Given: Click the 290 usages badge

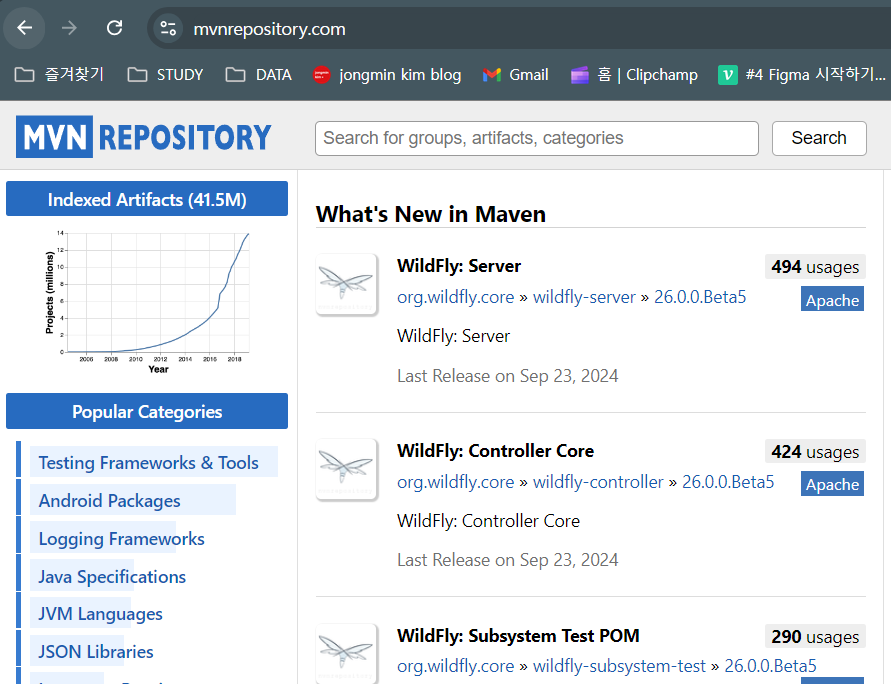Looking at the screenshot, I should (x=815, y=636).
